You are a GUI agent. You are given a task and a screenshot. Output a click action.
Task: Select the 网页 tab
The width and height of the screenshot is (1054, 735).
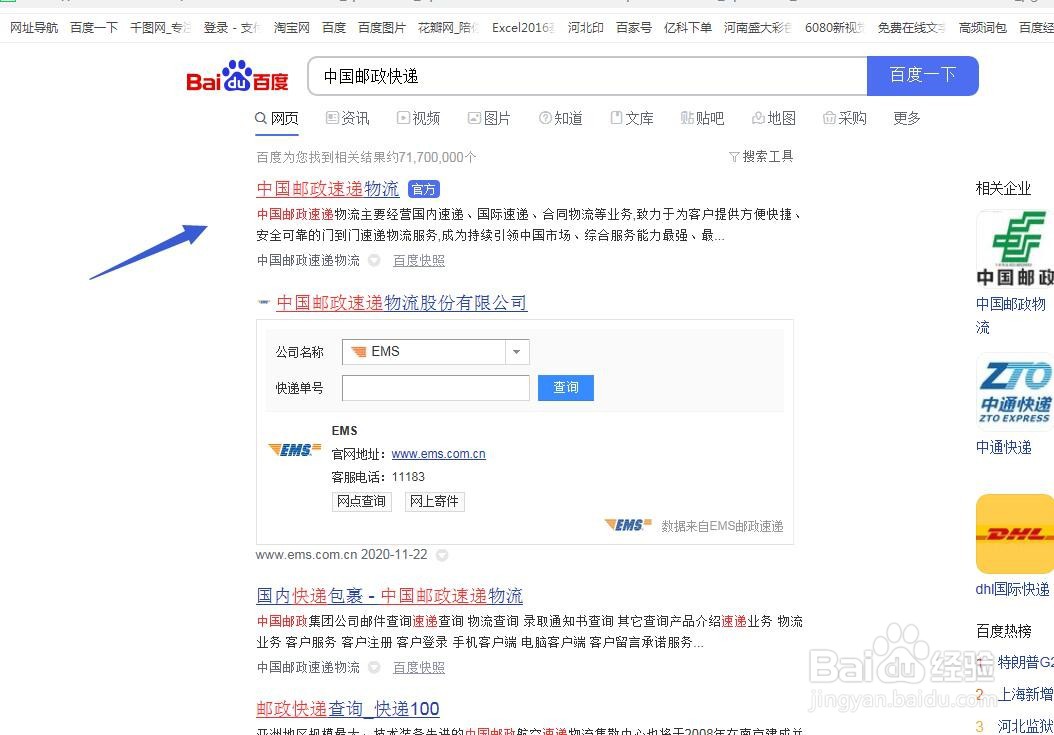277,118
